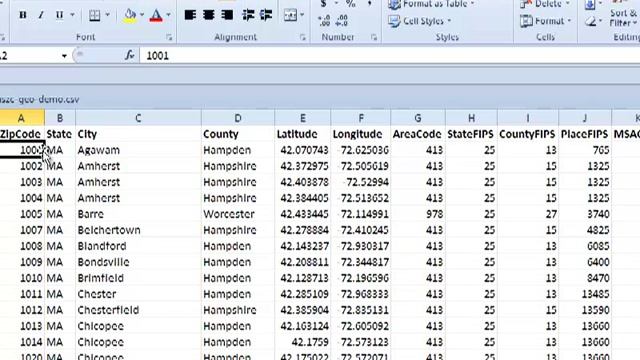640x360 pixels.
Task: Launch the Font dialog box launcher
Action: 169,37
